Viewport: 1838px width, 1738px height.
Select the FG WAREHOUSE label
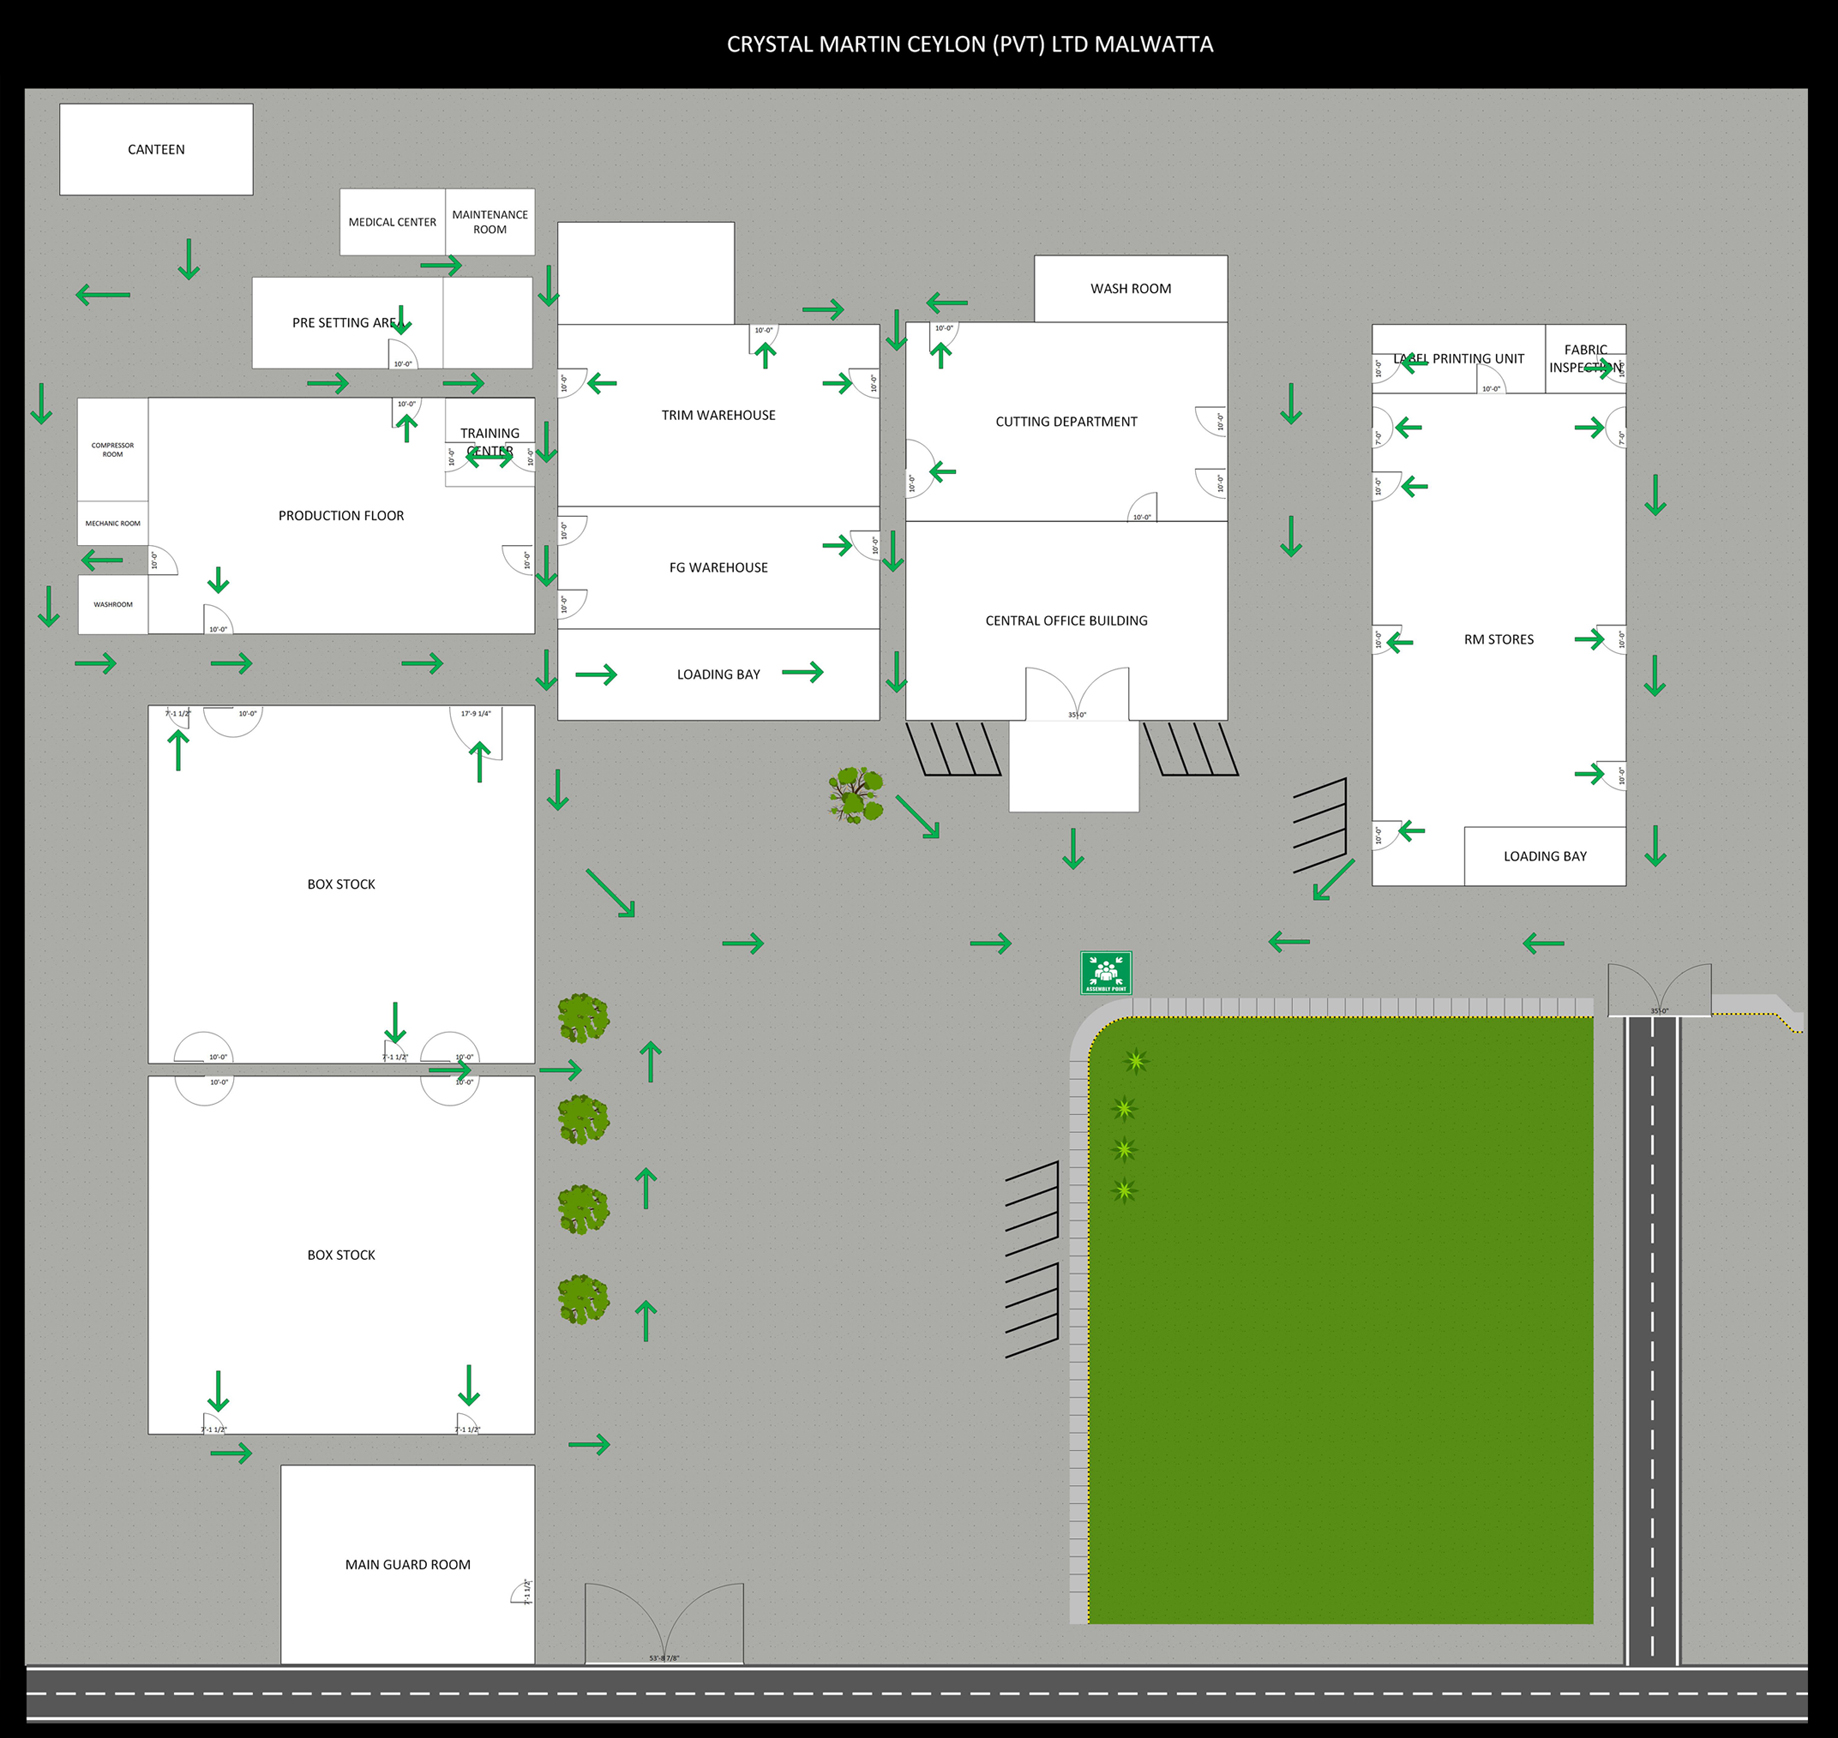(718, 567)
